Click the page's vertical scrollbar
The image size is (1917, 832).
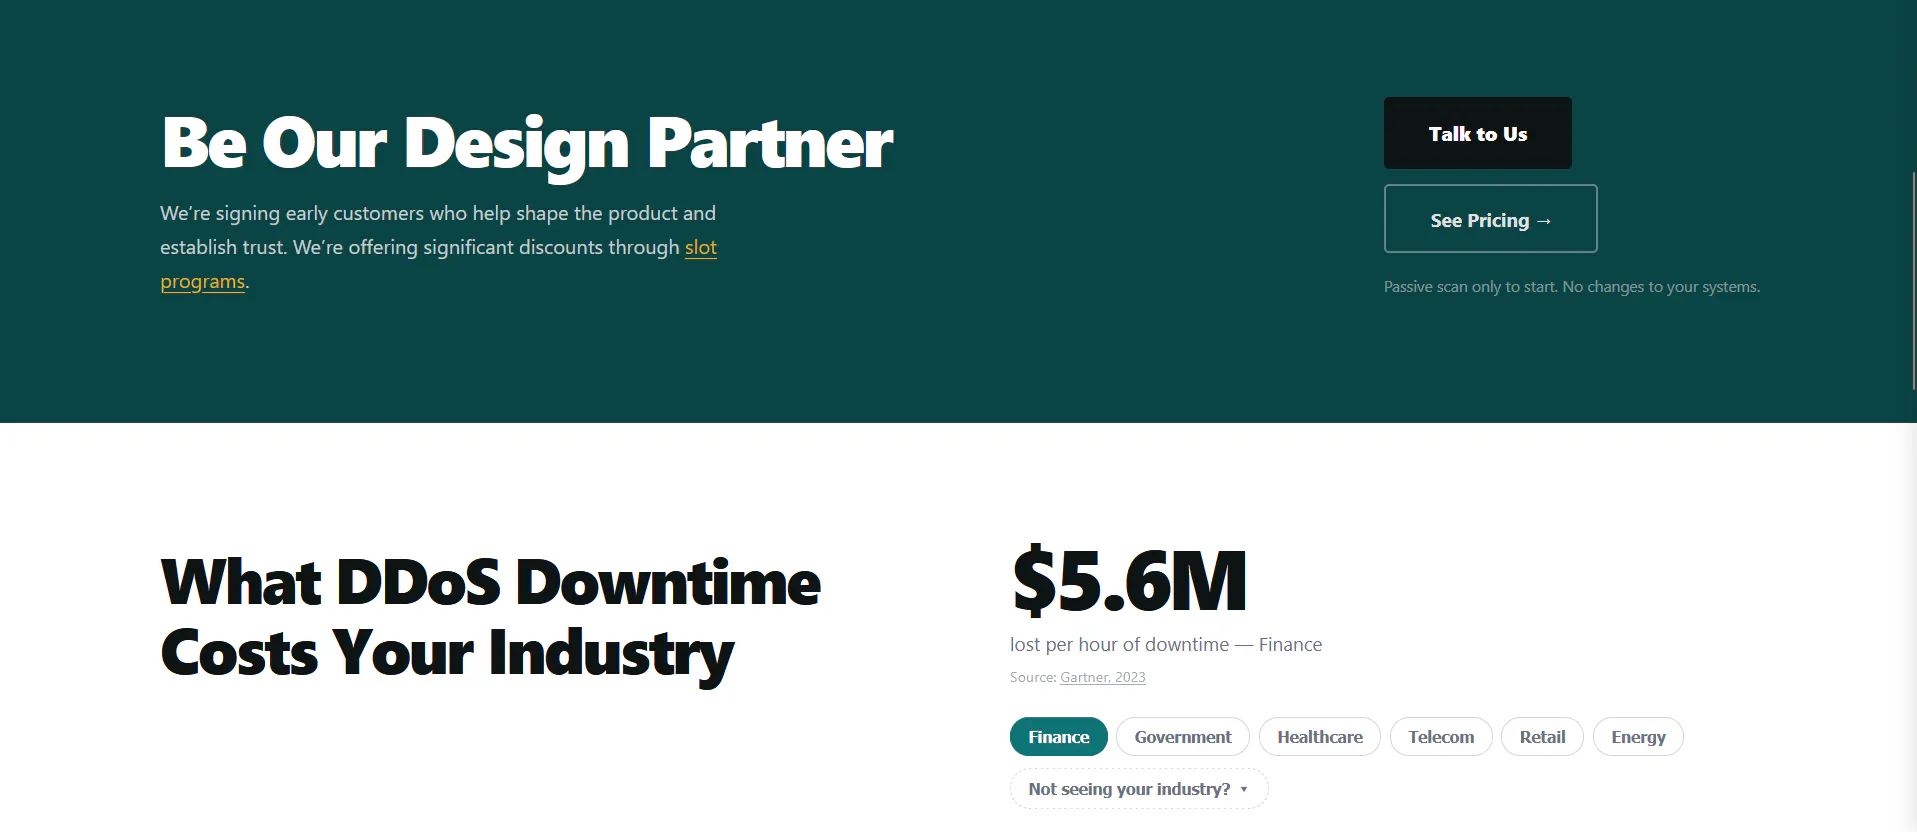1913,280
